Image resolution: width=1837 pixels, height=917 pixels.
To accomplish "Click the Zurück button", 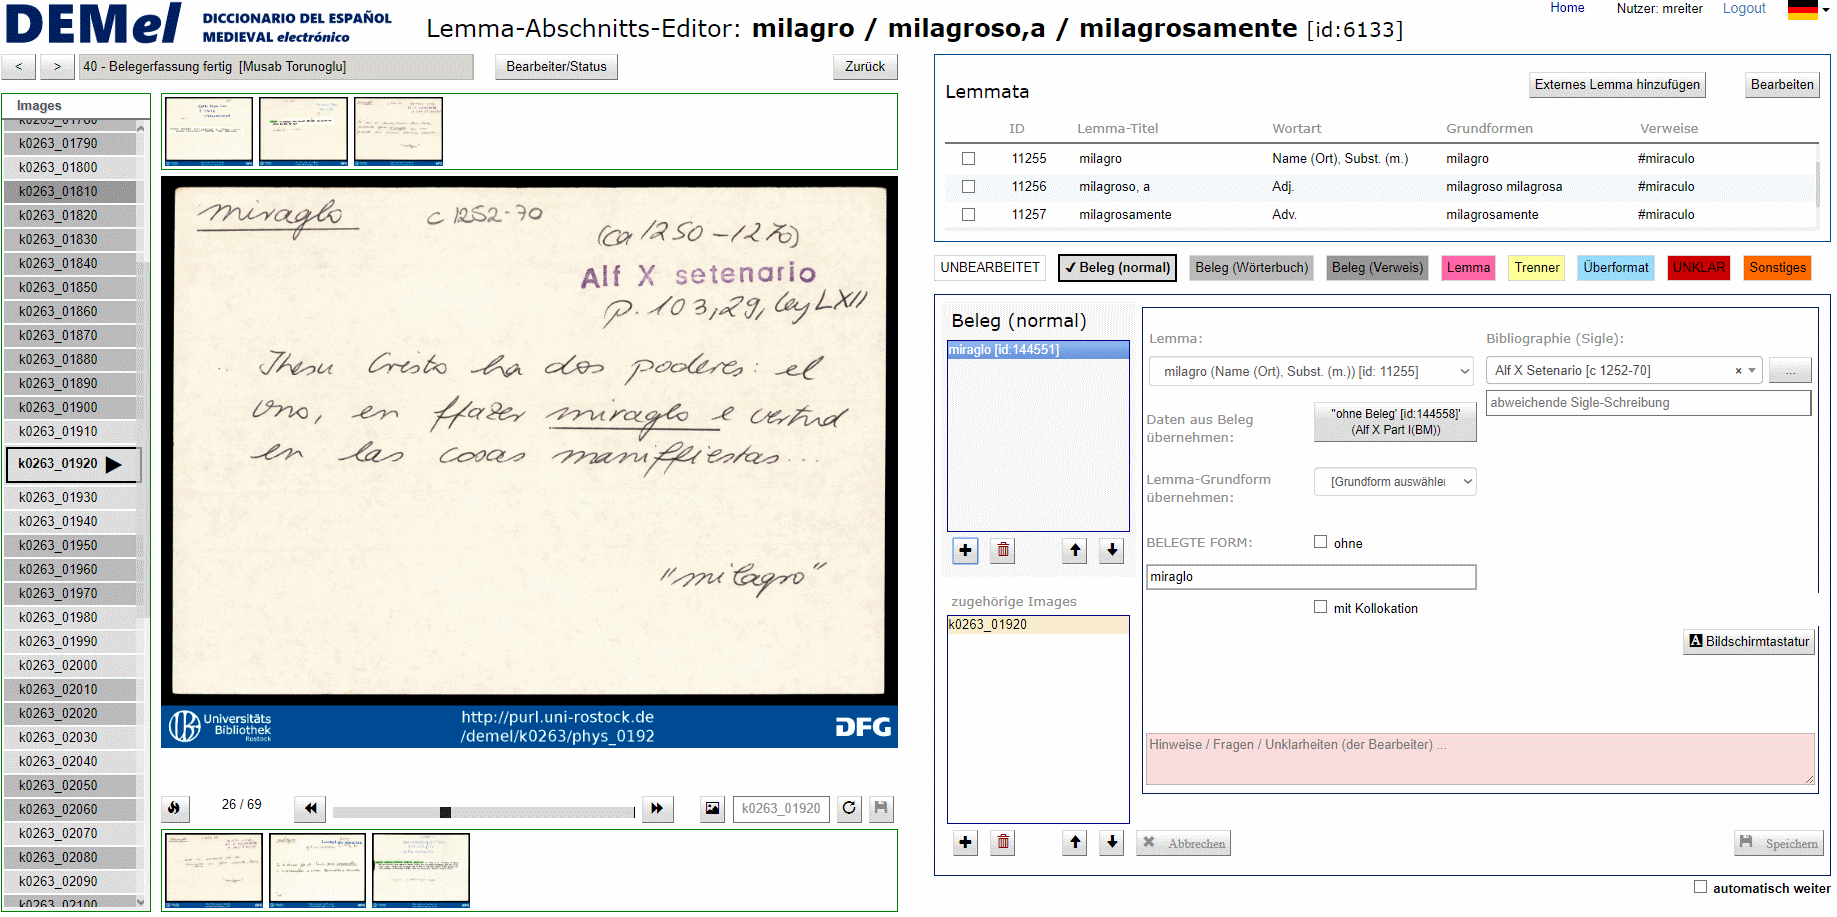I will click(x=865, y=67).
